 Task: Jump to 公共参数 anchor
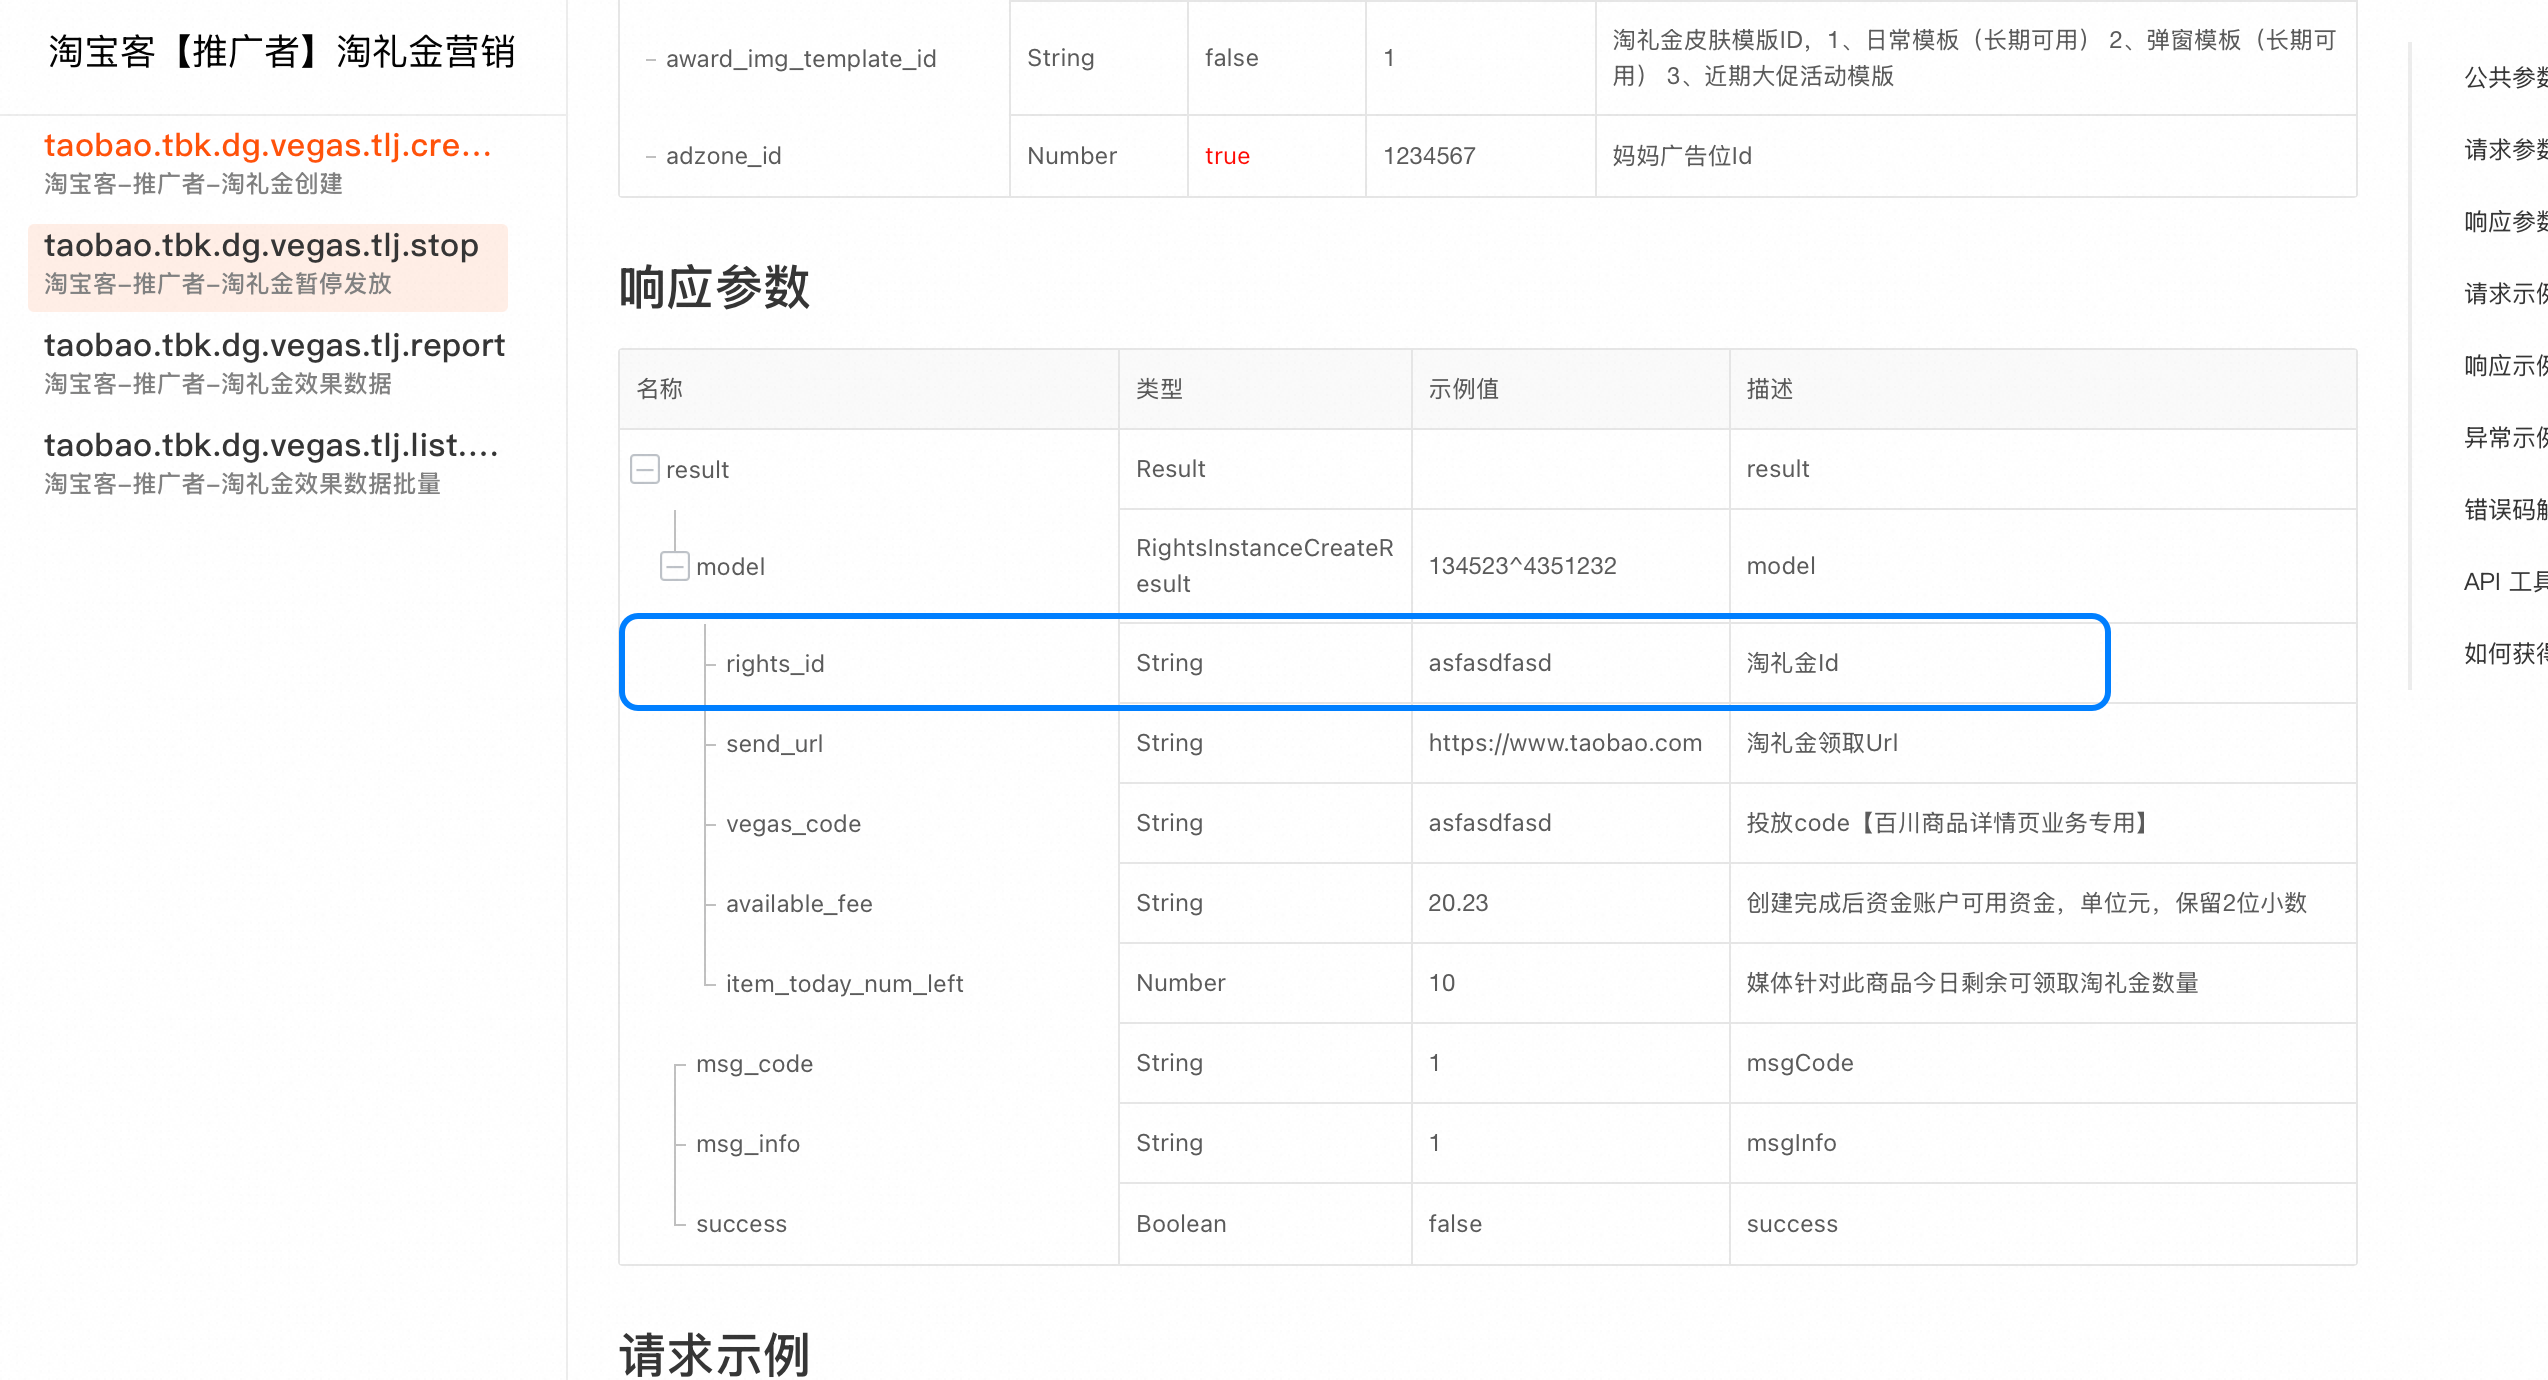pyautogui.click(x=2505, y=77)
